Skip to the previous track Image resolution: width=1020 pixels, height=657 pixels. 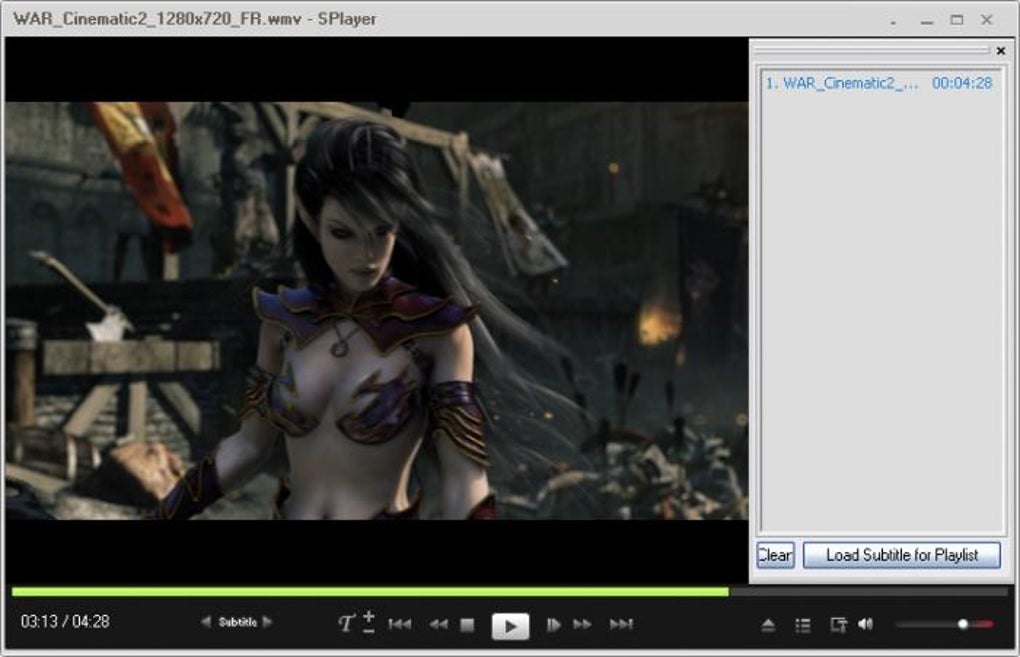click(399, 624)
